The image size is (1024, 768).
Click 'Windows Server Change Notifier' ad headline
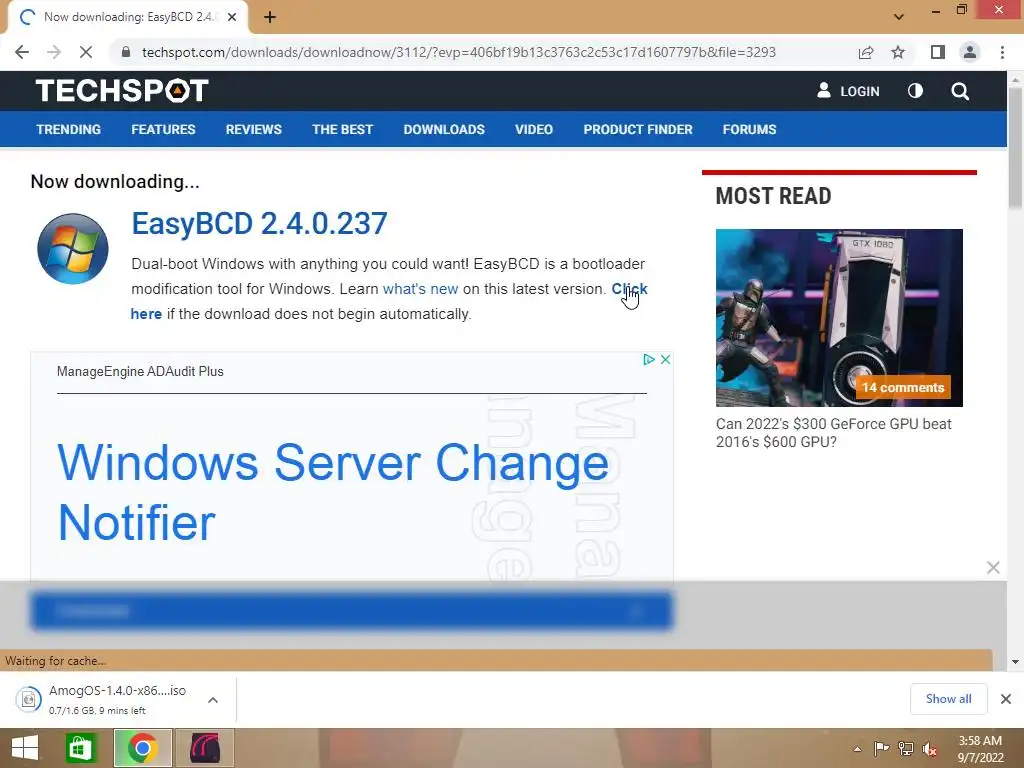click(333, 492)
